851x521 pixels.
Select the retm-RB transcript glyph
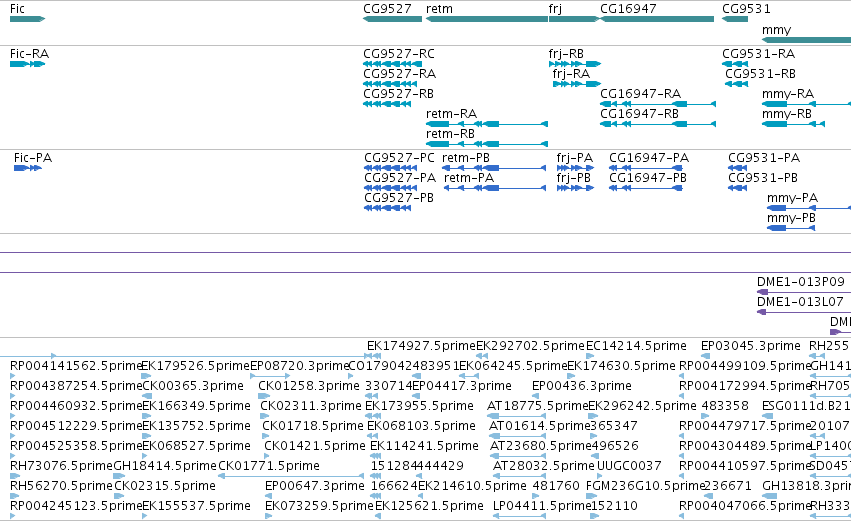pyautogui.click(x=487, y=144)
